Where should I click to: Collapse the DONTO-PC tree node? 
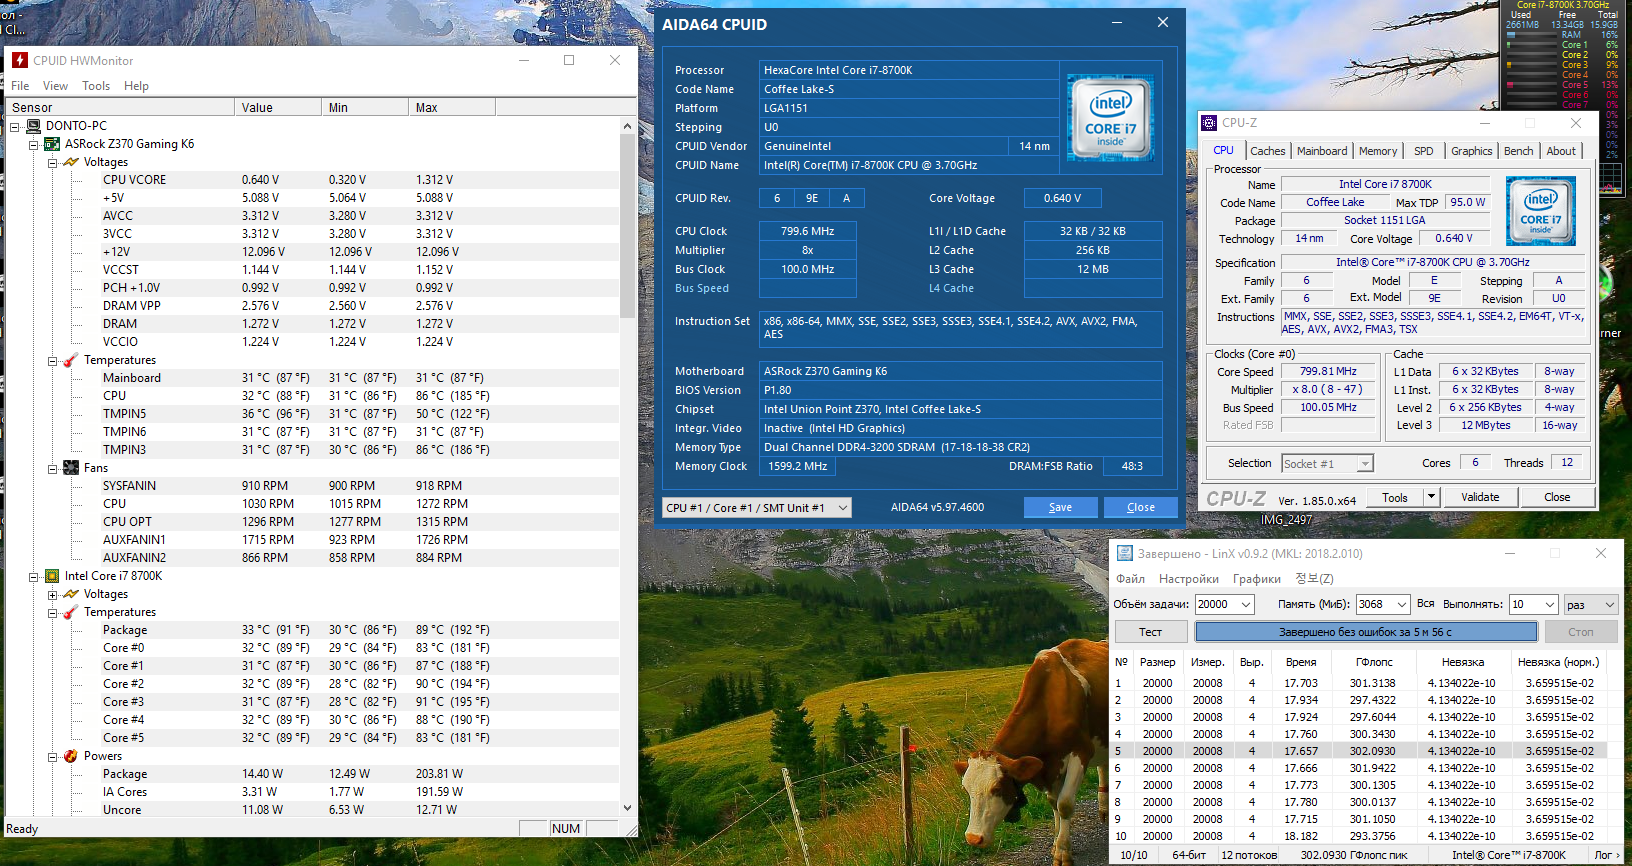(15, 127)
